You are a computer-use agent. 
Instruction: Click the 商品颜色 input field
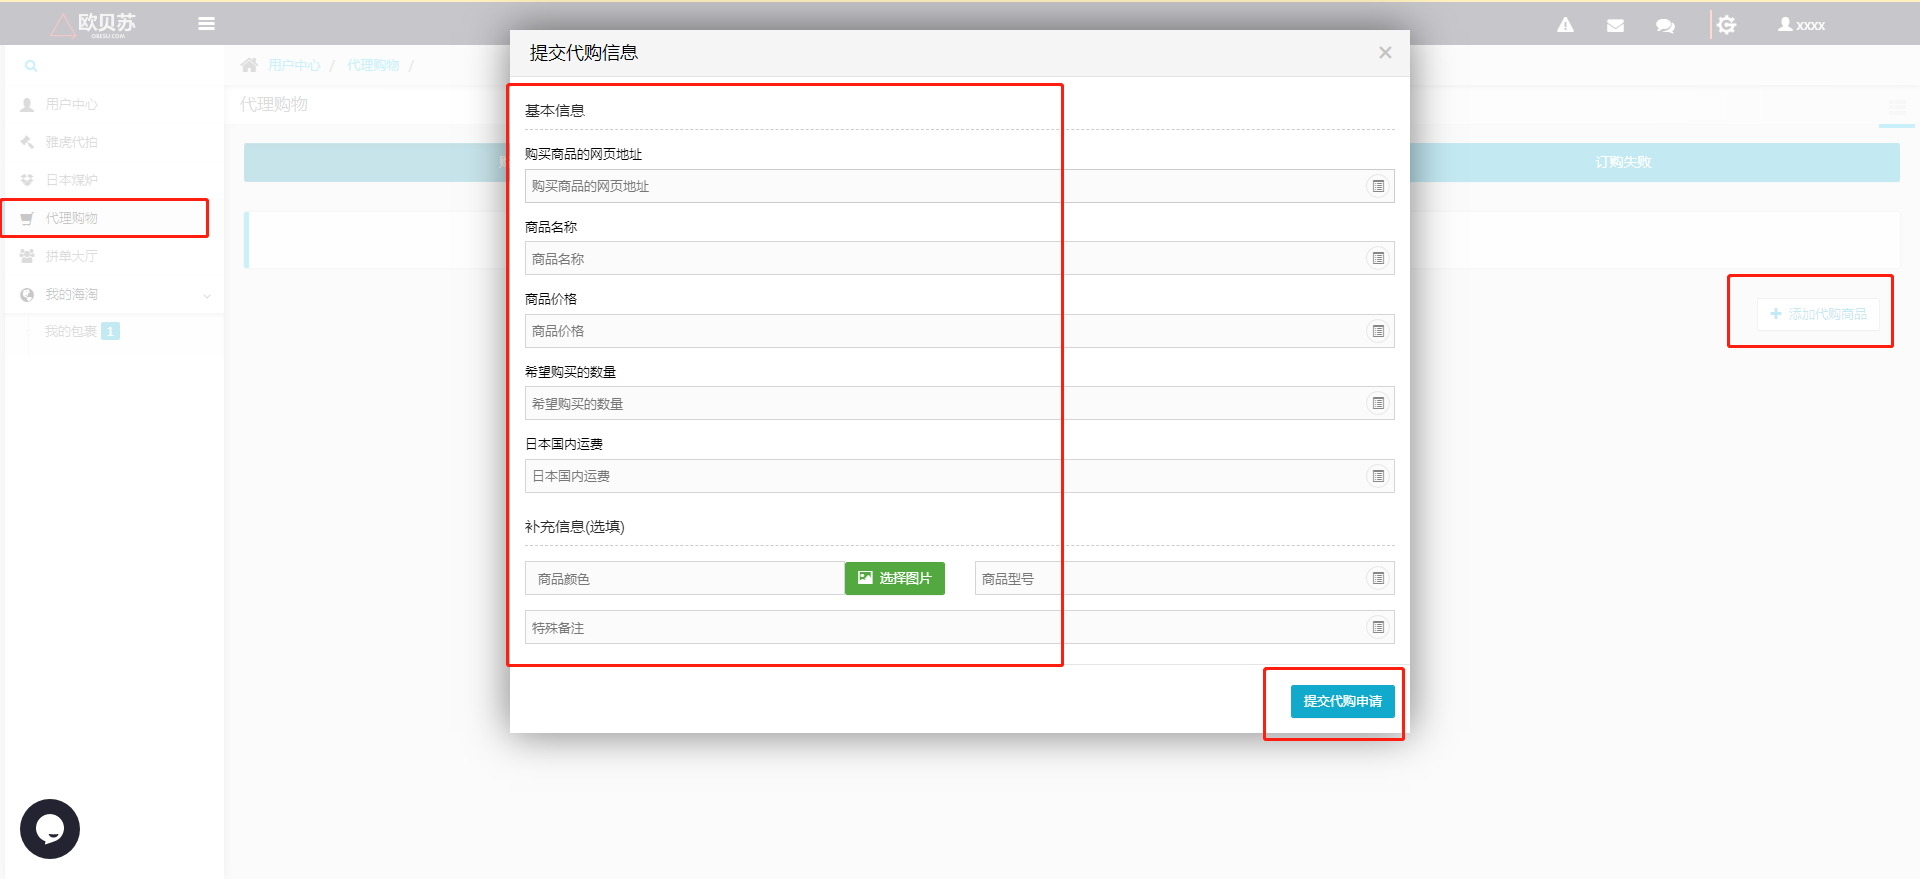pos(685,578)
